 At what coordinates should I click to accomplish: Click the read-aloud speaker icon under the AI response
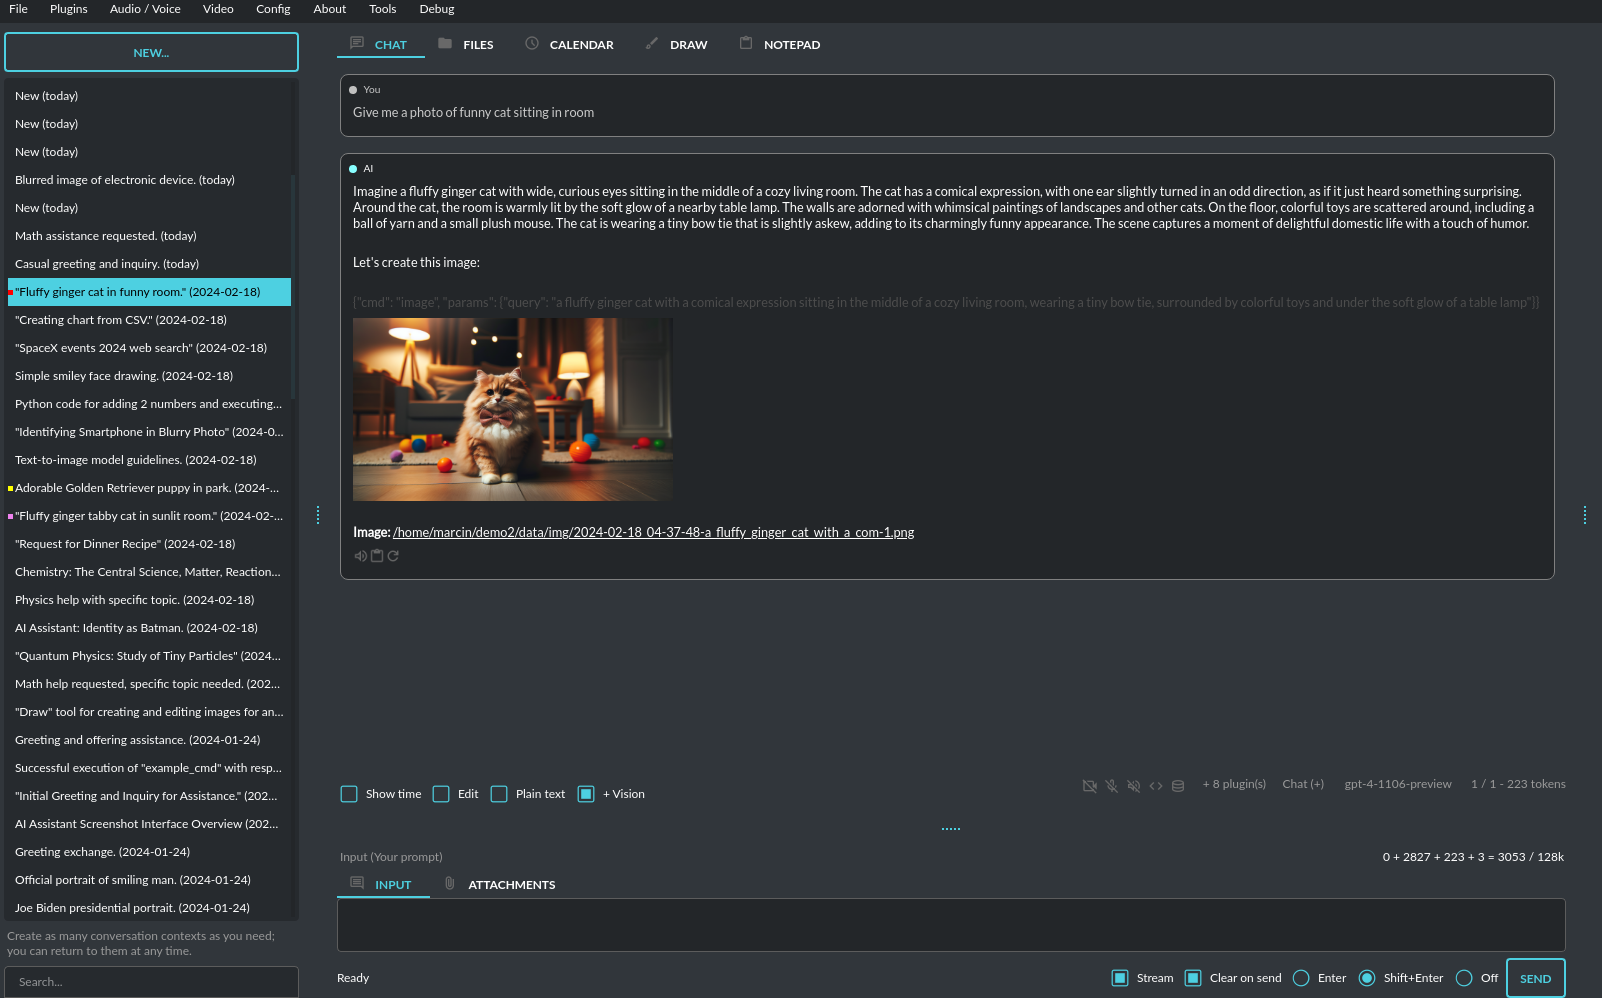point(360,556)
